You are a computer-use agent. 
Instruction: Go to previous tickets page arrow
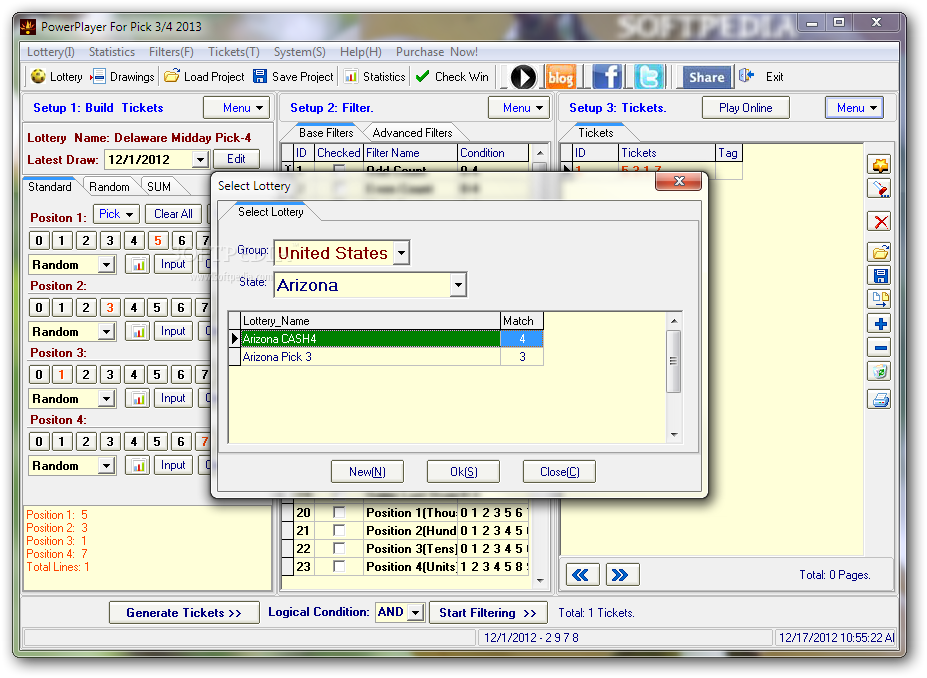[x=582, y=575]
